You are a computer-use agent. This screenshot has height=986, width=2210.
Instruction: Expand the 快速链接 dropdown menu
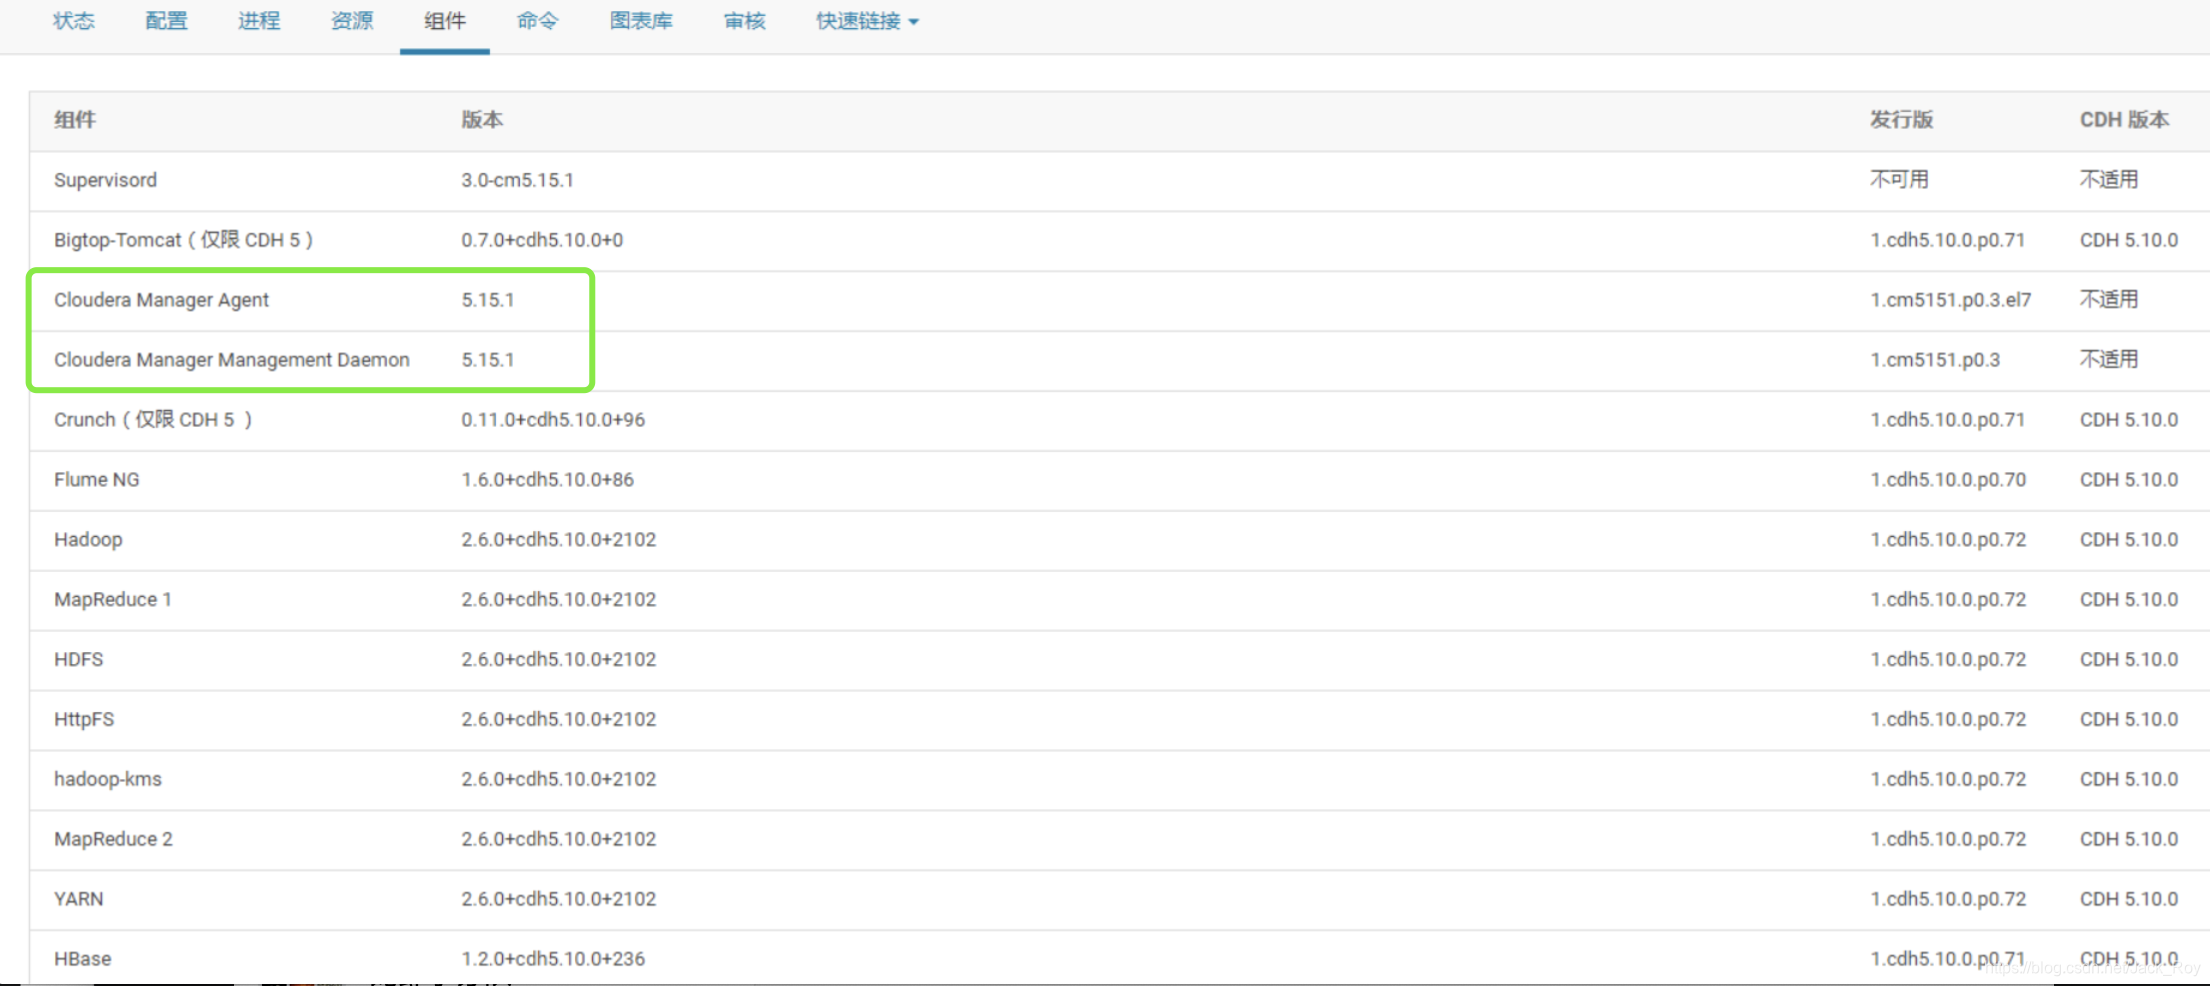tap(867, 21)
